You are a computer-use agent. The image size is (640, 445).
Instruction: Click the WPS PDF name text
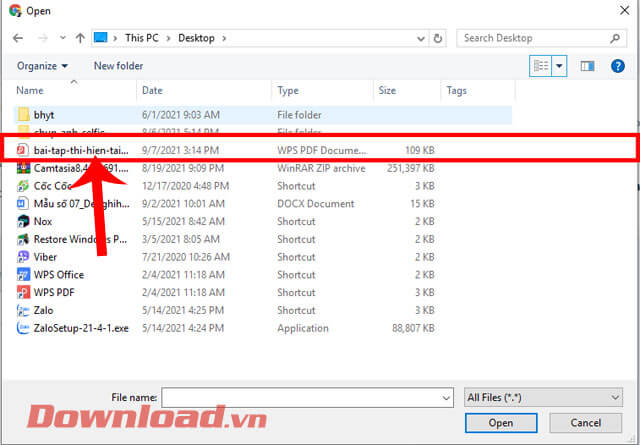54,293
